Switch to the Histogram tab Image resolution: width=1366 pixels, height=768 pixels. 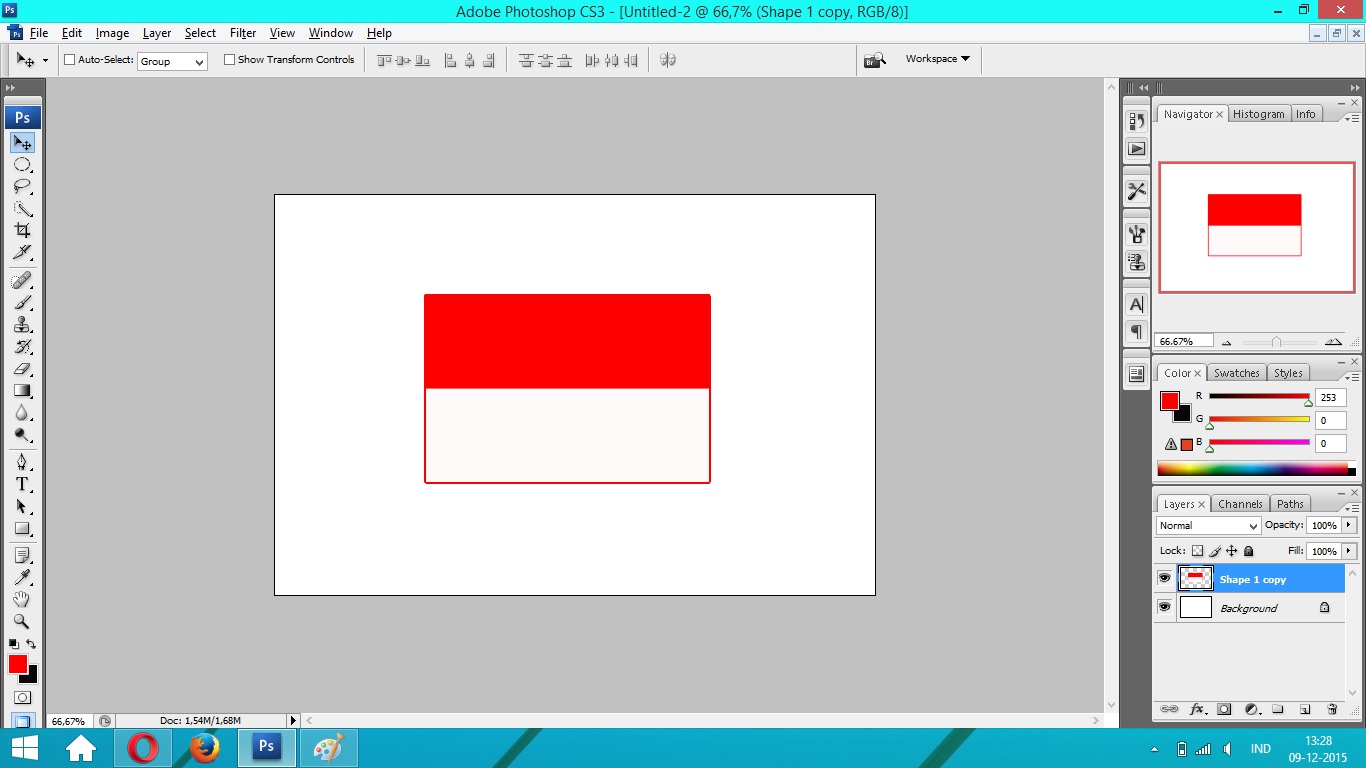click(1258, 114)
